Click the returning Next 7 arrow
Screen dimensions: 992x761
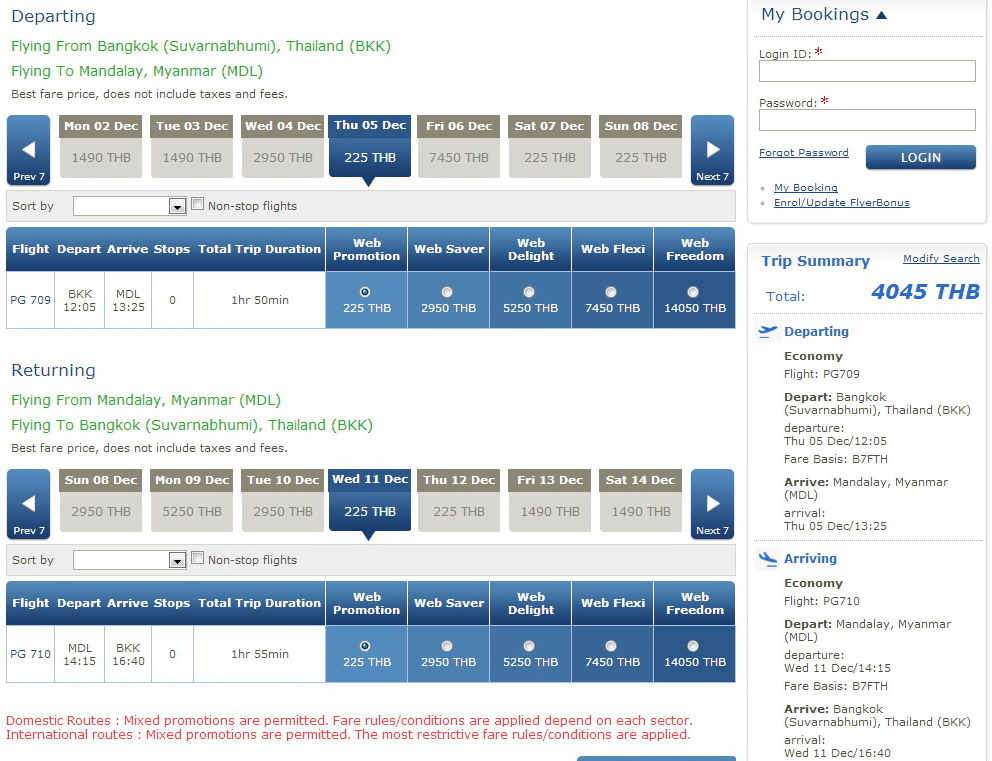(x=712, y=504)
